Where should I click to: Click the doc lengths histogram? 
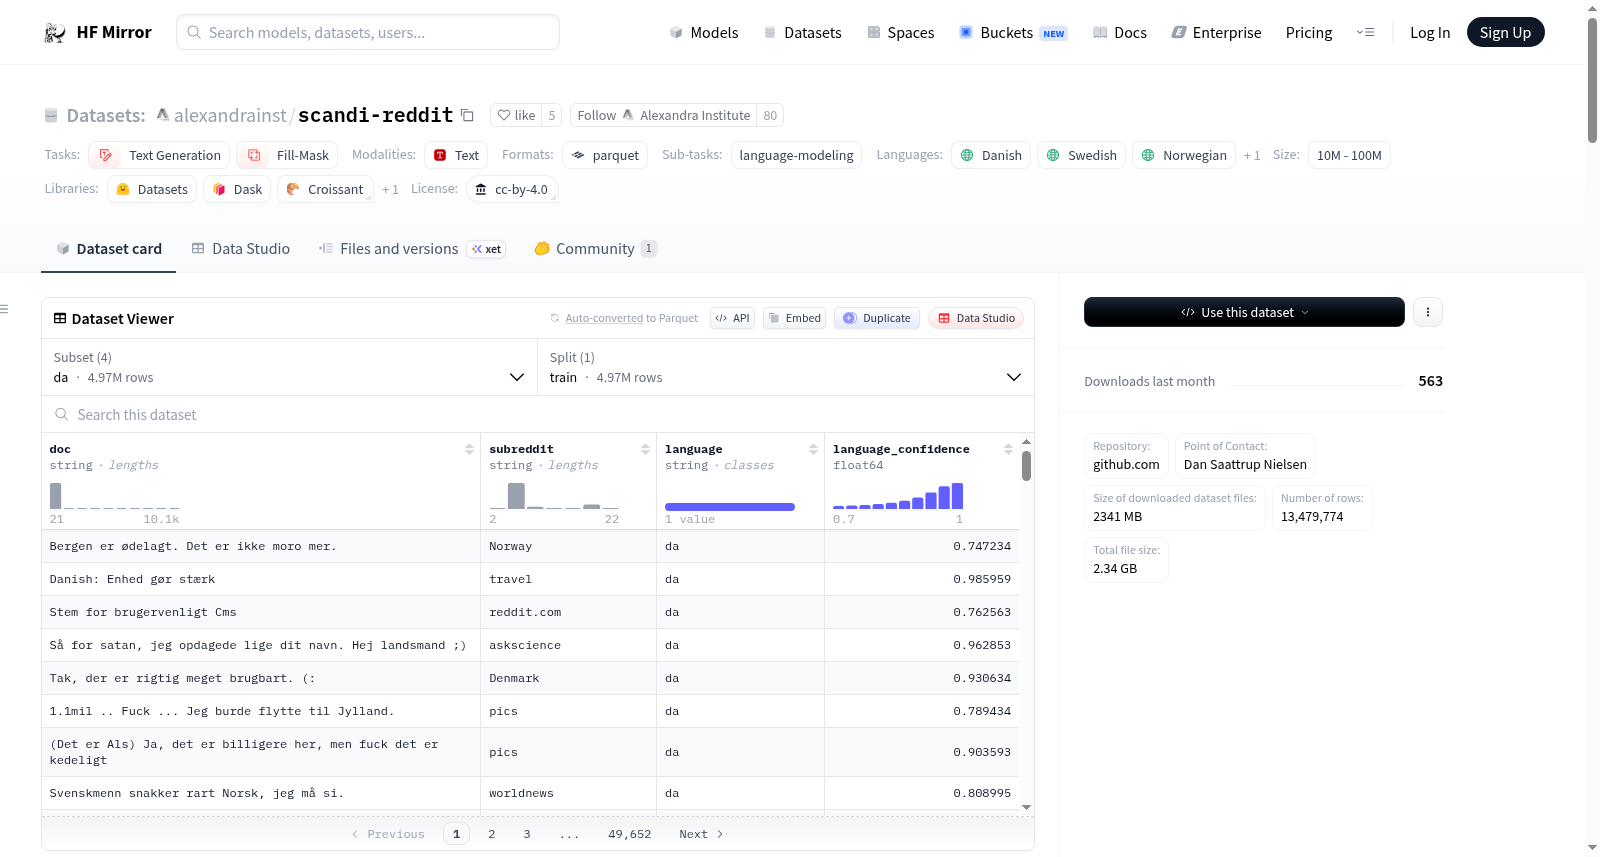(115, 496)
